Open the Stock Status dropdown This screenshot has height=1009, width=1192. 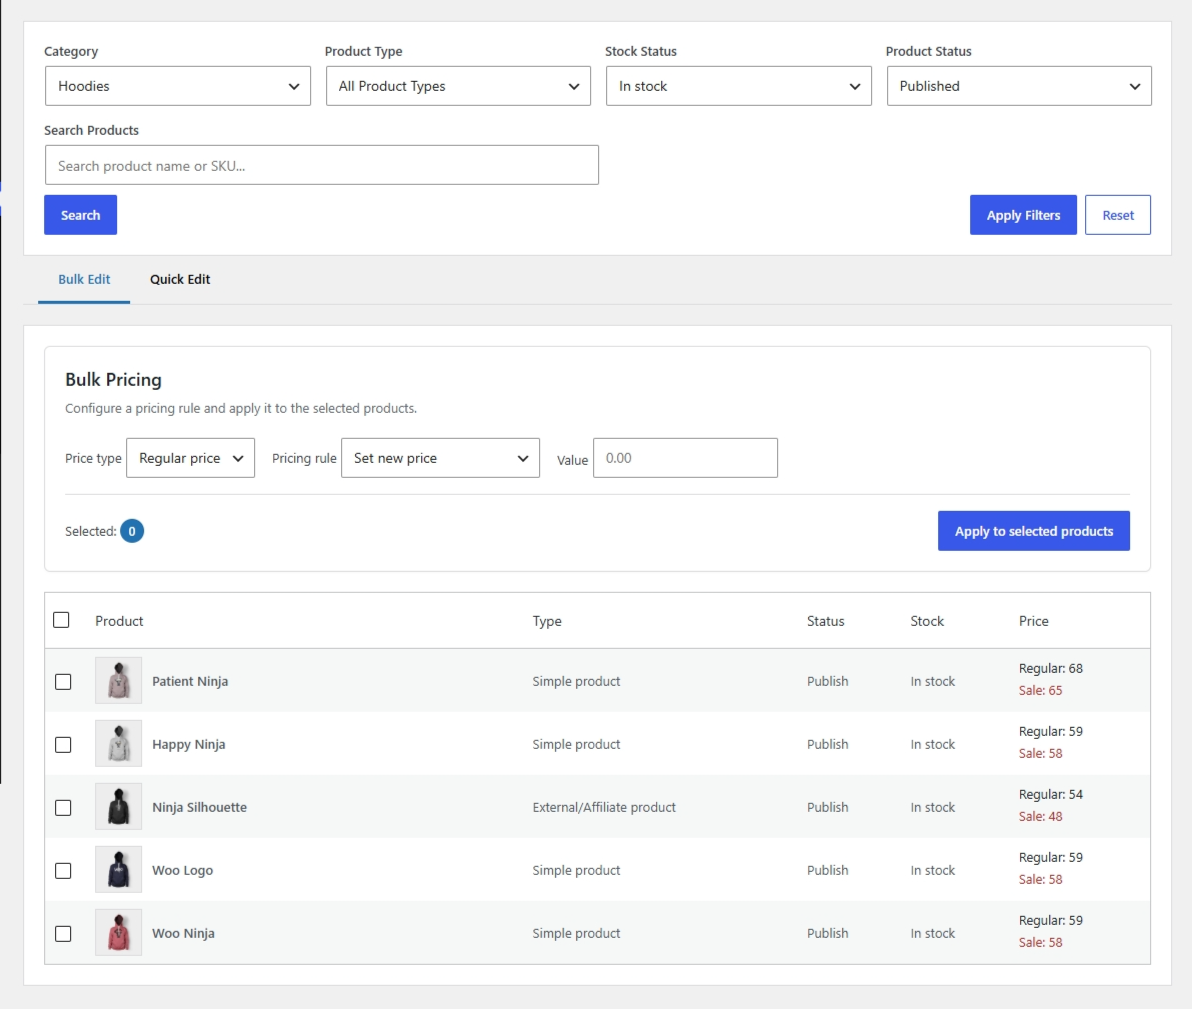(738, 86)
